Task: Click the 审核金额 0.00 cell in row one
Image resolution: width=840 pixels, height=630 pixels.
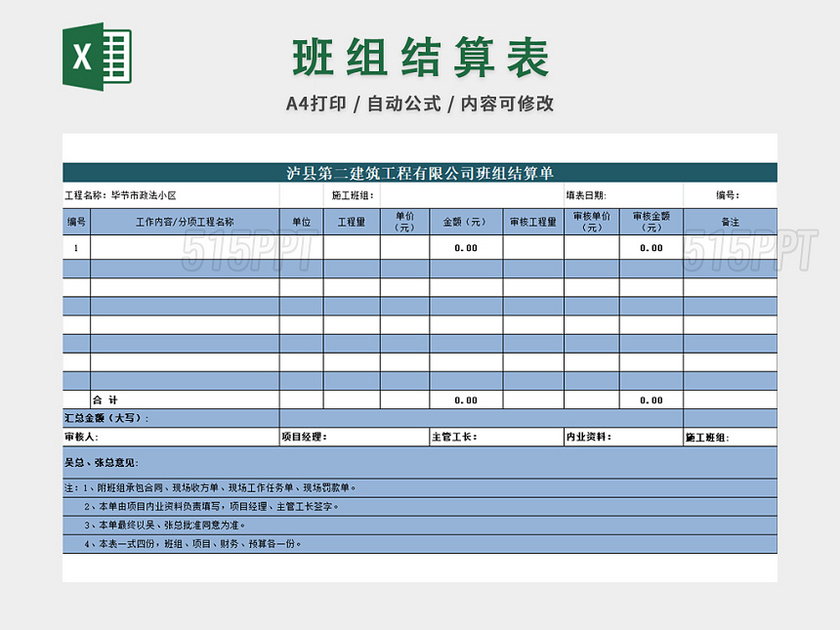Action: (651, 250)
